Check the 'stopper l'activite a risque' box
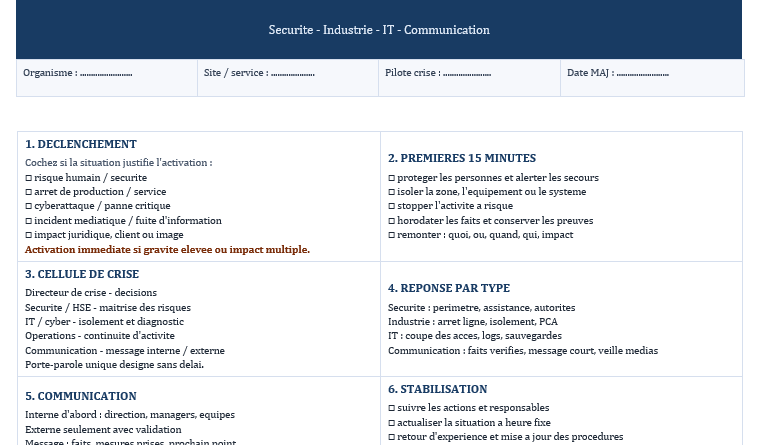Screen dimensions: 760x445 tap(392, 206)
